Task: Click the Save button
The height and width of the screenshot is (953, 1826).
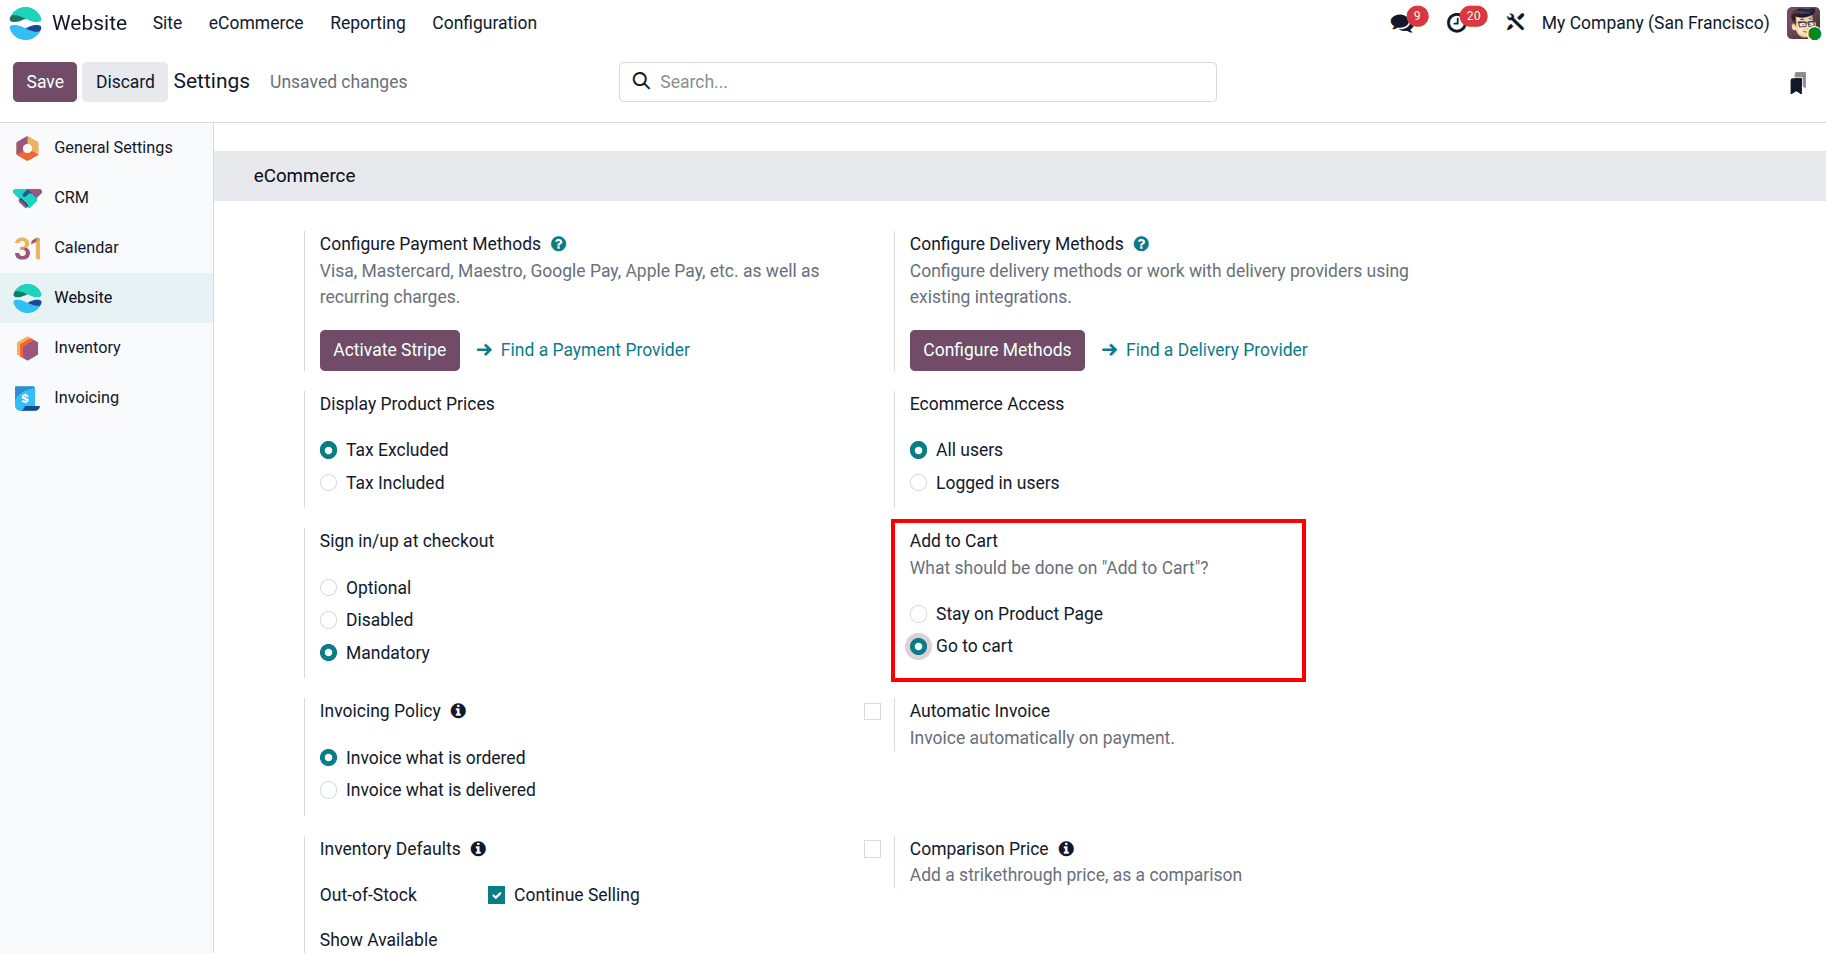Action: [45, 82]
